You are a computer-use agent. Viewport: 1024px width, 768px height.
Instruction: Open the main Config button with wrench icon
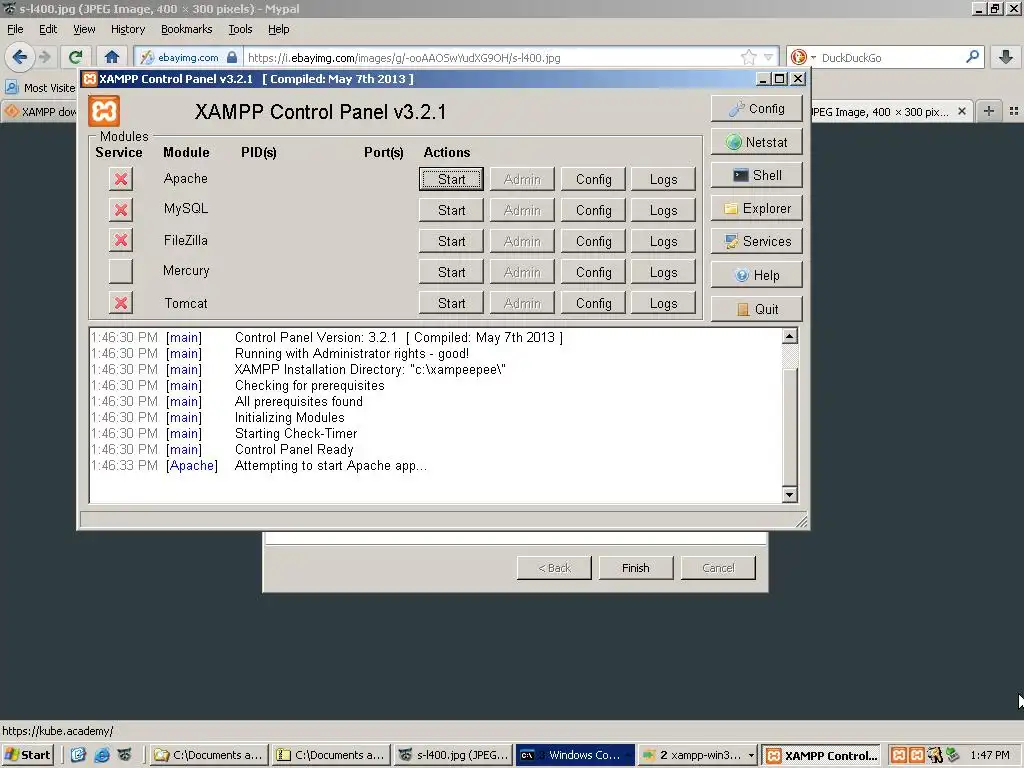756,108
